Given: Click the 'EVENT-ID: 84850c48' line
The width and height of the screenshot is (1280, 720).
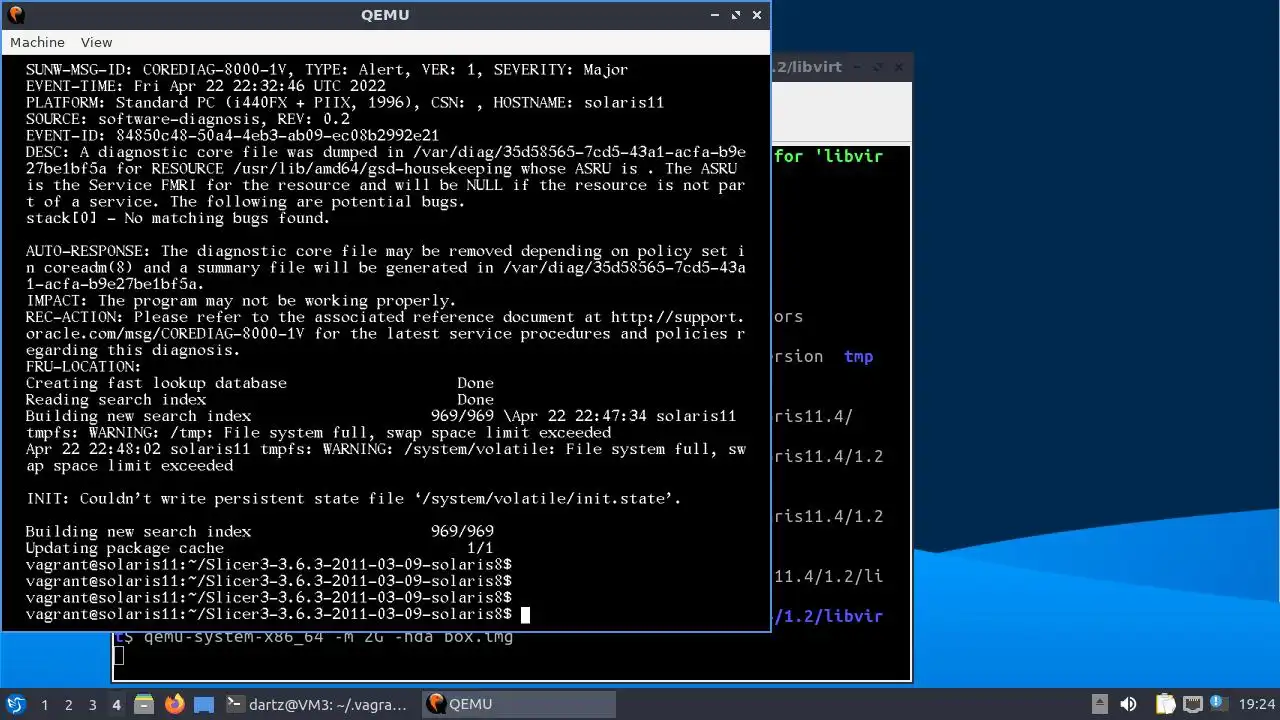Looking at the screenshot, I should tap(232, 136).
